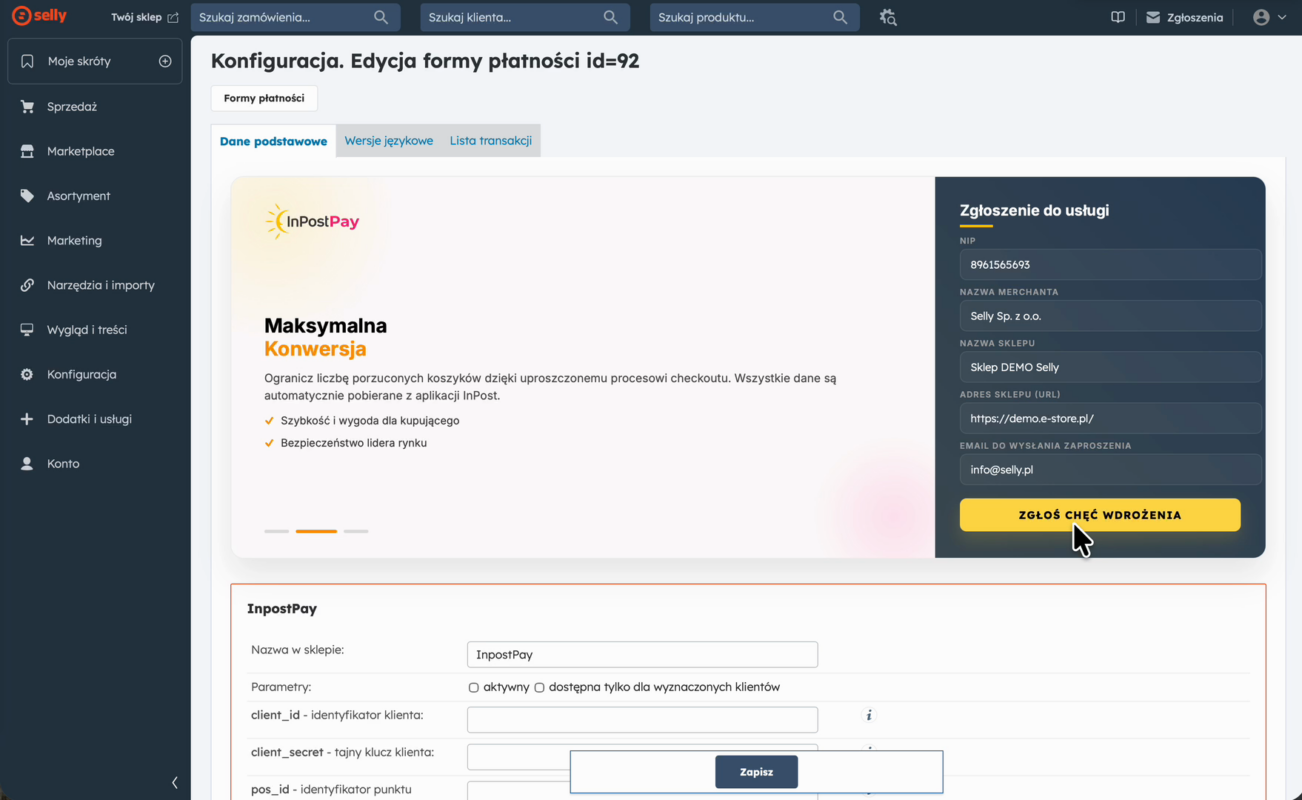This screenshot has width=1302, height=800.
Task: Focus the Szukaj produktu search field
Action: point(754,17)
